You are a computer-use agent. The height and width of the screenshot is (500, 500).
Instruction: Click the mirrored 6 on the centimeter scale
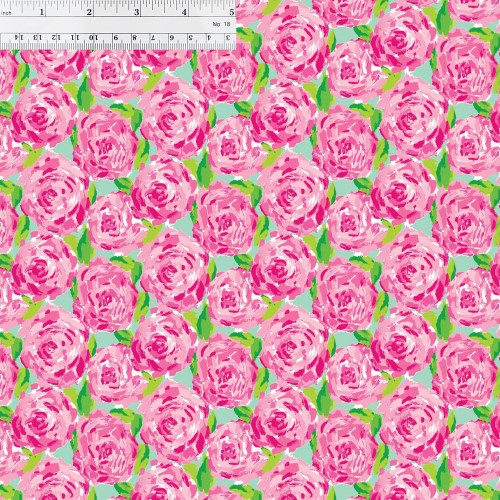coord(172,38)
